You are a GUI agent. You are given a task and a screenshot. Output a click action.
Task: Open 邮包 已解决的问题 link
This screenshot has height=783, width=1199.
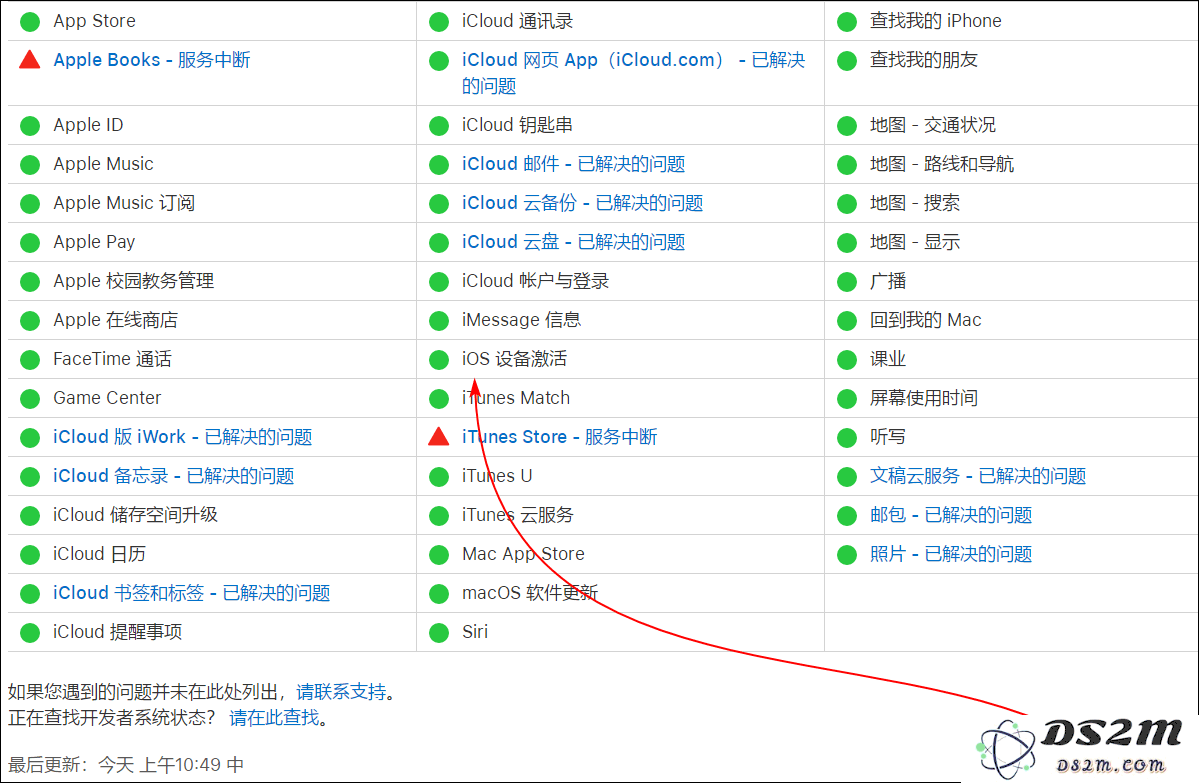pos(951,515)
